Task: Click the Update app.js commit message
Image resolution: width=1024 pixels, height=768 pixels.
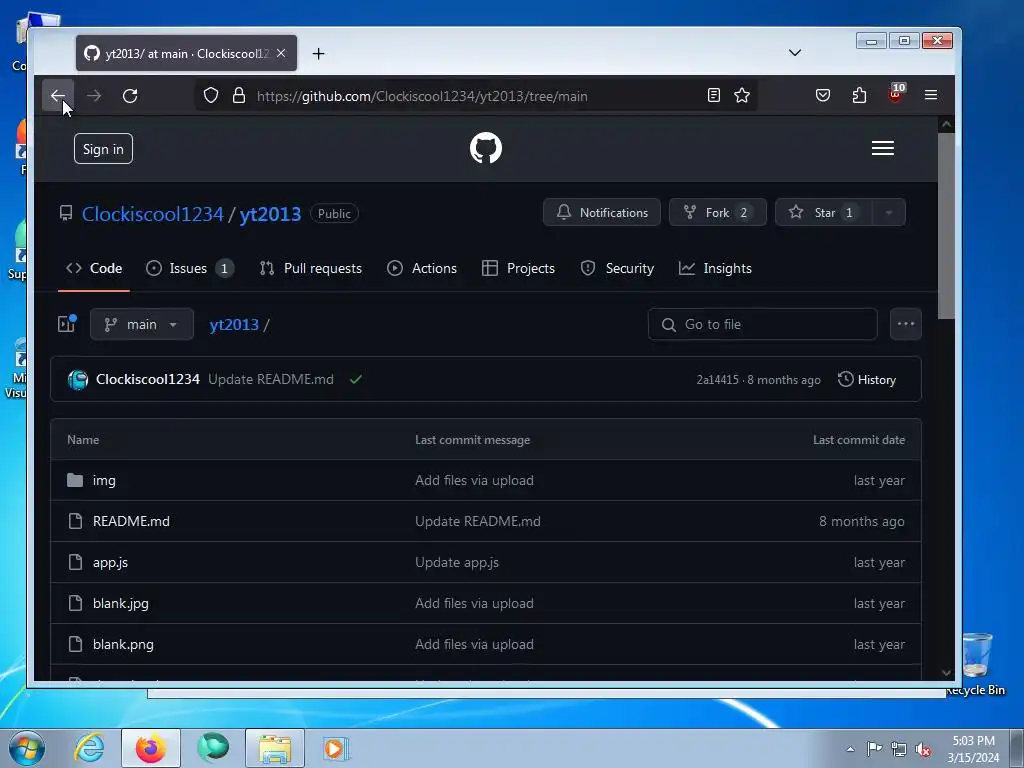Action: tap(457, 562)
